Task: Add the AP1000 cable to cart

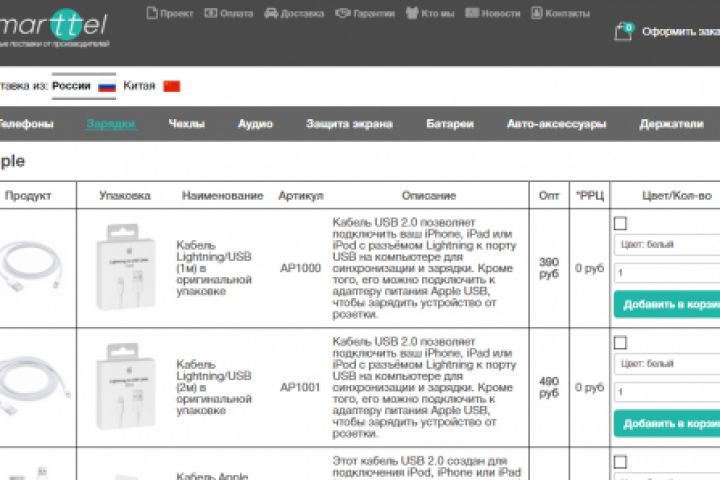Action: point(667,304)
